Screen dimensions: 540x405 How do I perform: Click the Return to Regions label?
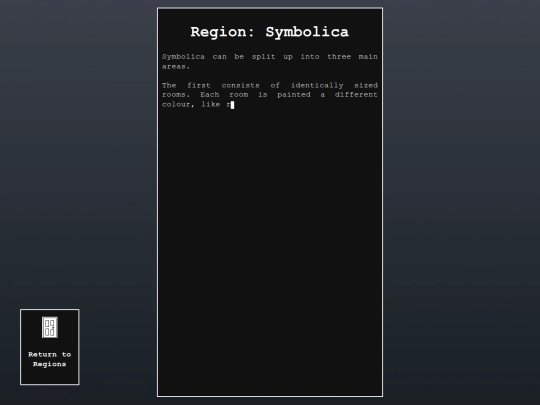50,359
